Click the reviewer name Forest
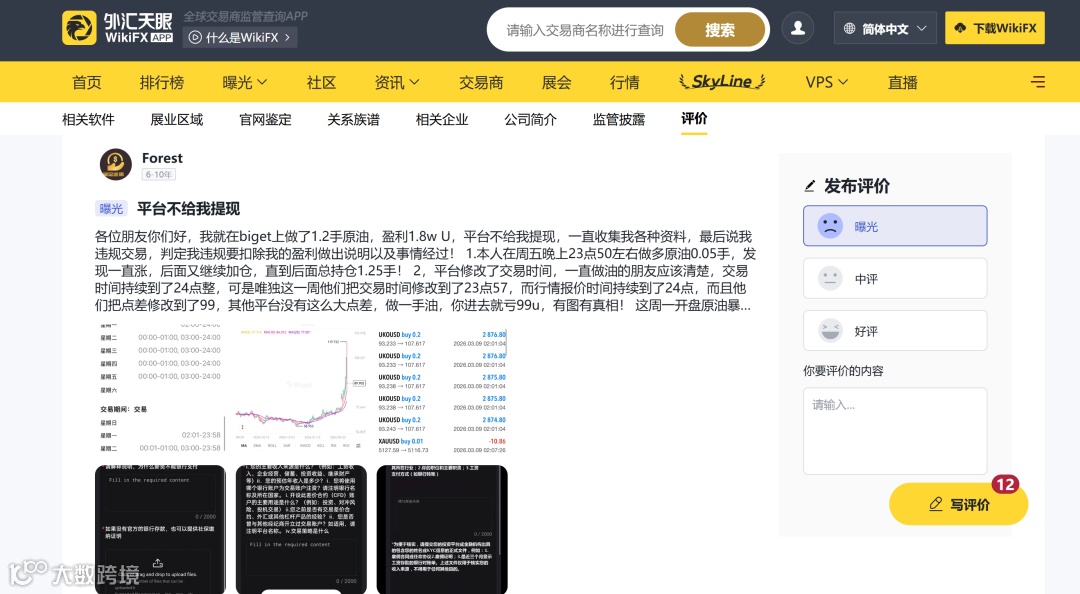This screenshot has width=1080, height=594. (162, 158)
